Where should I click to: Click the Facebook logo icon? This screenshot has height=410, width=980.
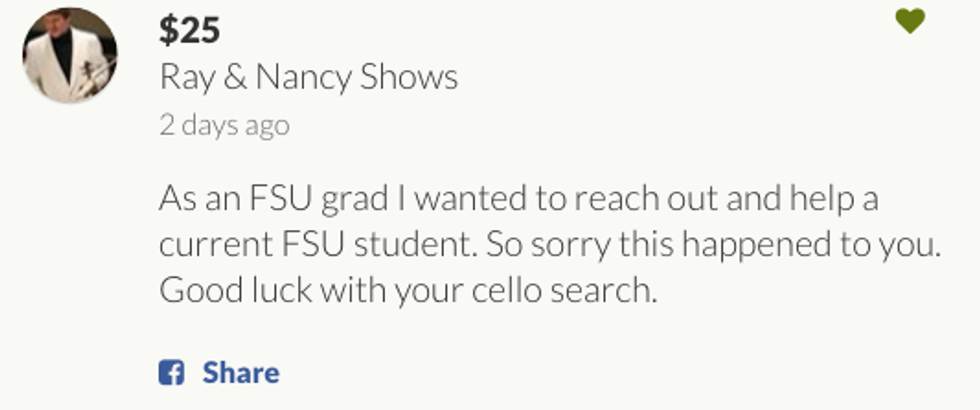tap(171, 373)
